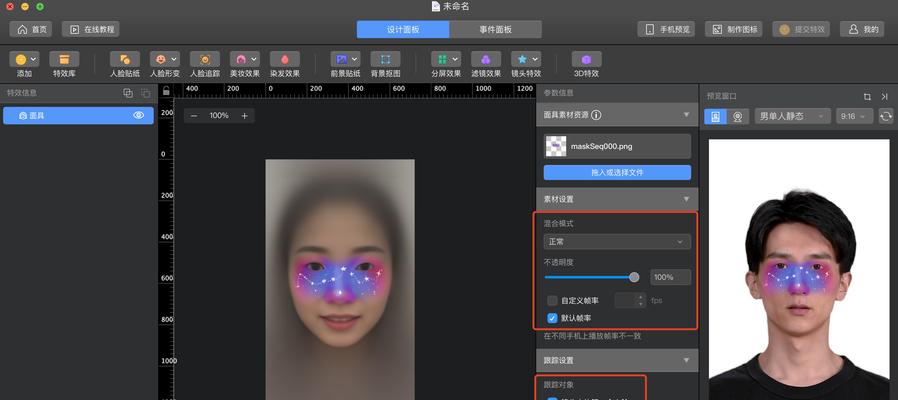Viewport: 898px width, 400px height.
Task: Select the 3D特效 tool
Action: (x=586, y=59)
